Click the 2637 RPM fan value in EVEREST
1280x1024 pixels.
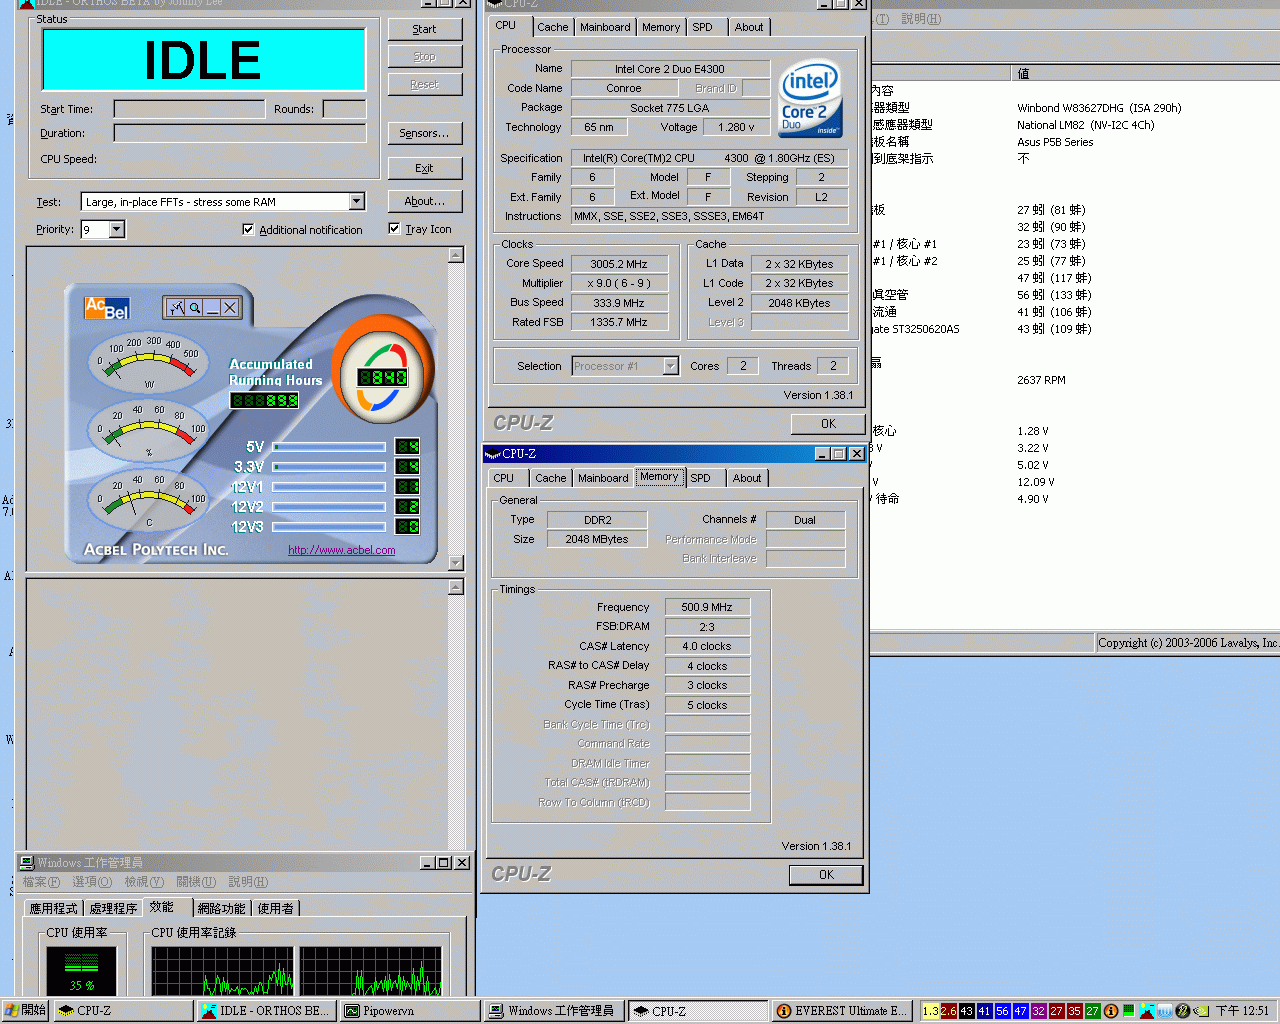click(x=1041, y=380)
